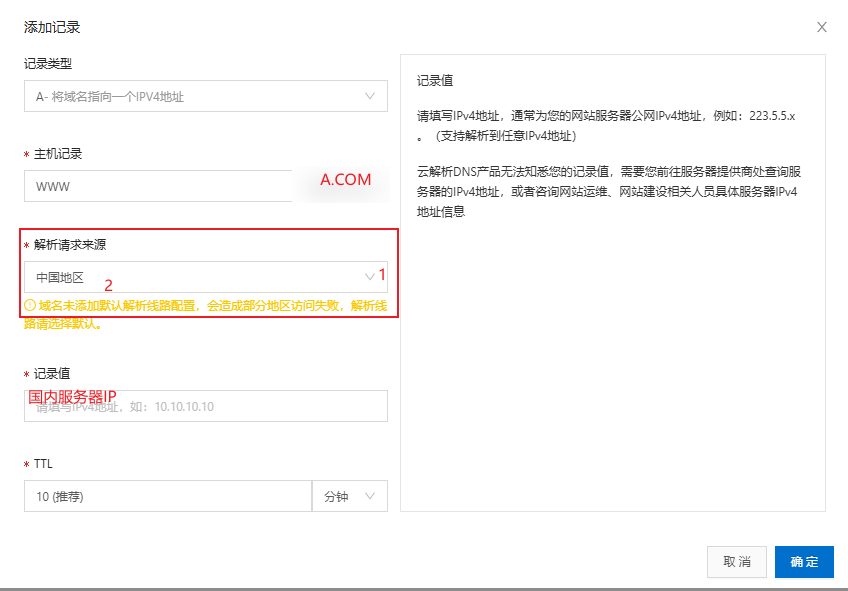
Task: Confirm with the 确定 button
Action: click(x=804, y=562)
